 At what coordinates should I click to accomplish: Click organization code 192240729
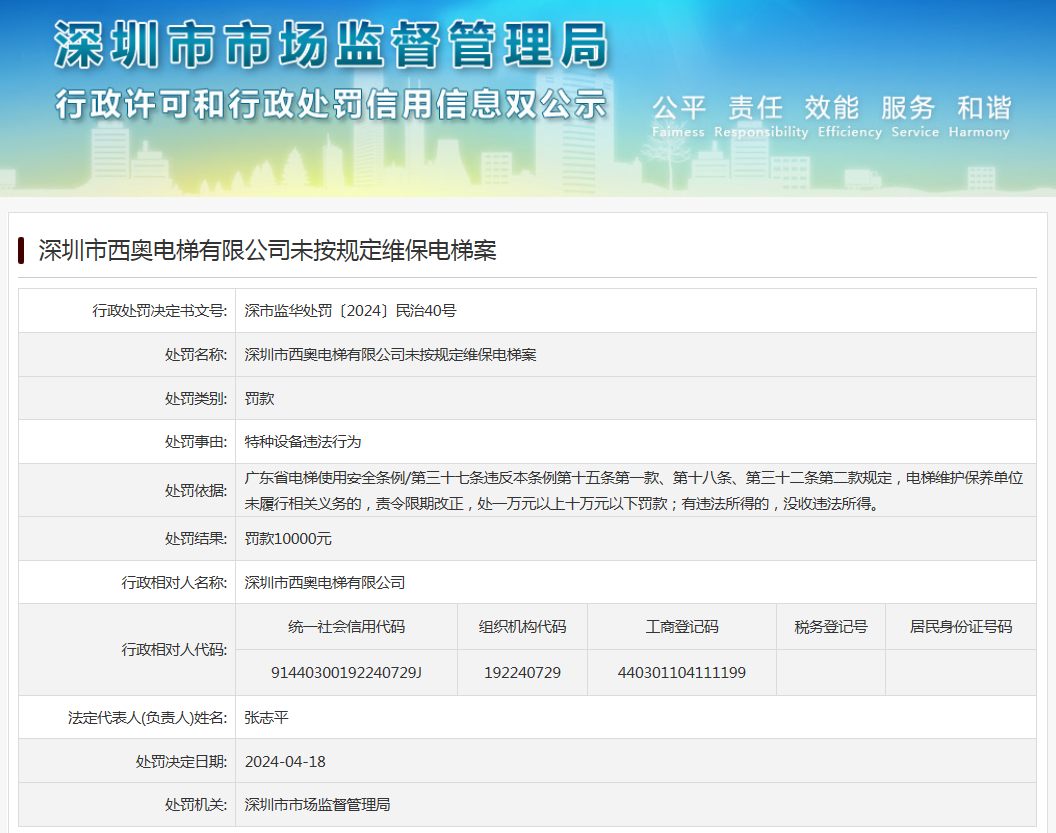pos(522,672)
